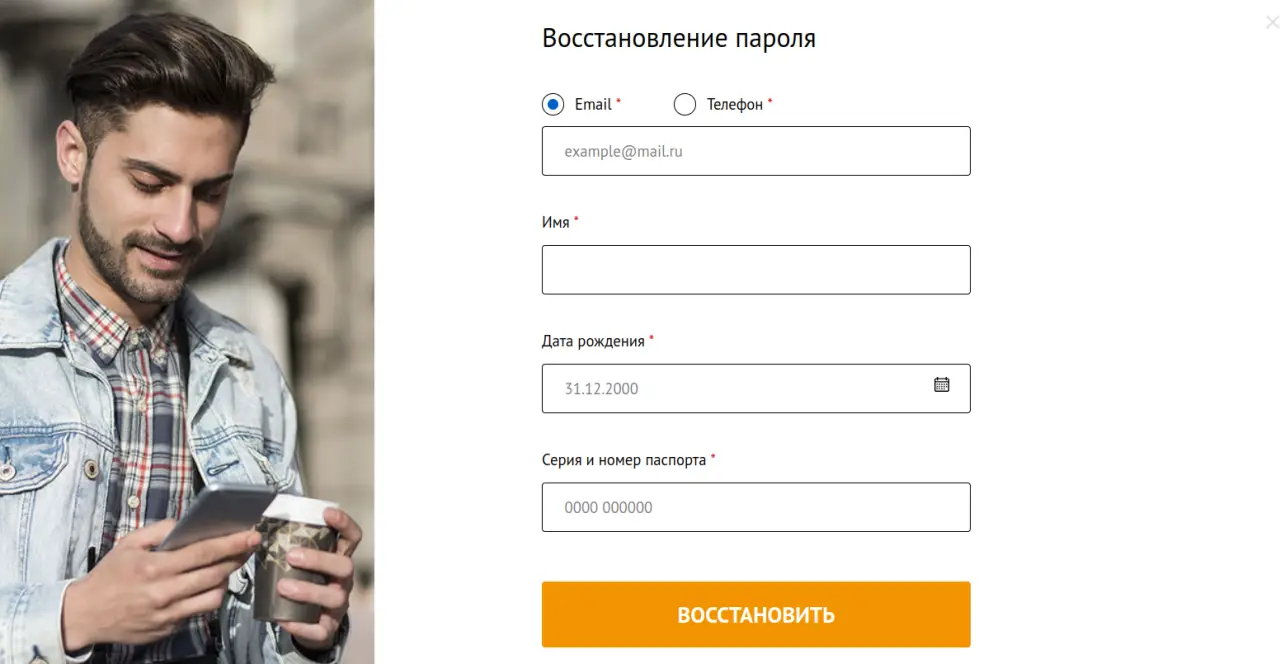Image resolution: width=1280 pixels, height=664 pixels.
Task: Click the Имя field label
Action: point(555,222)
